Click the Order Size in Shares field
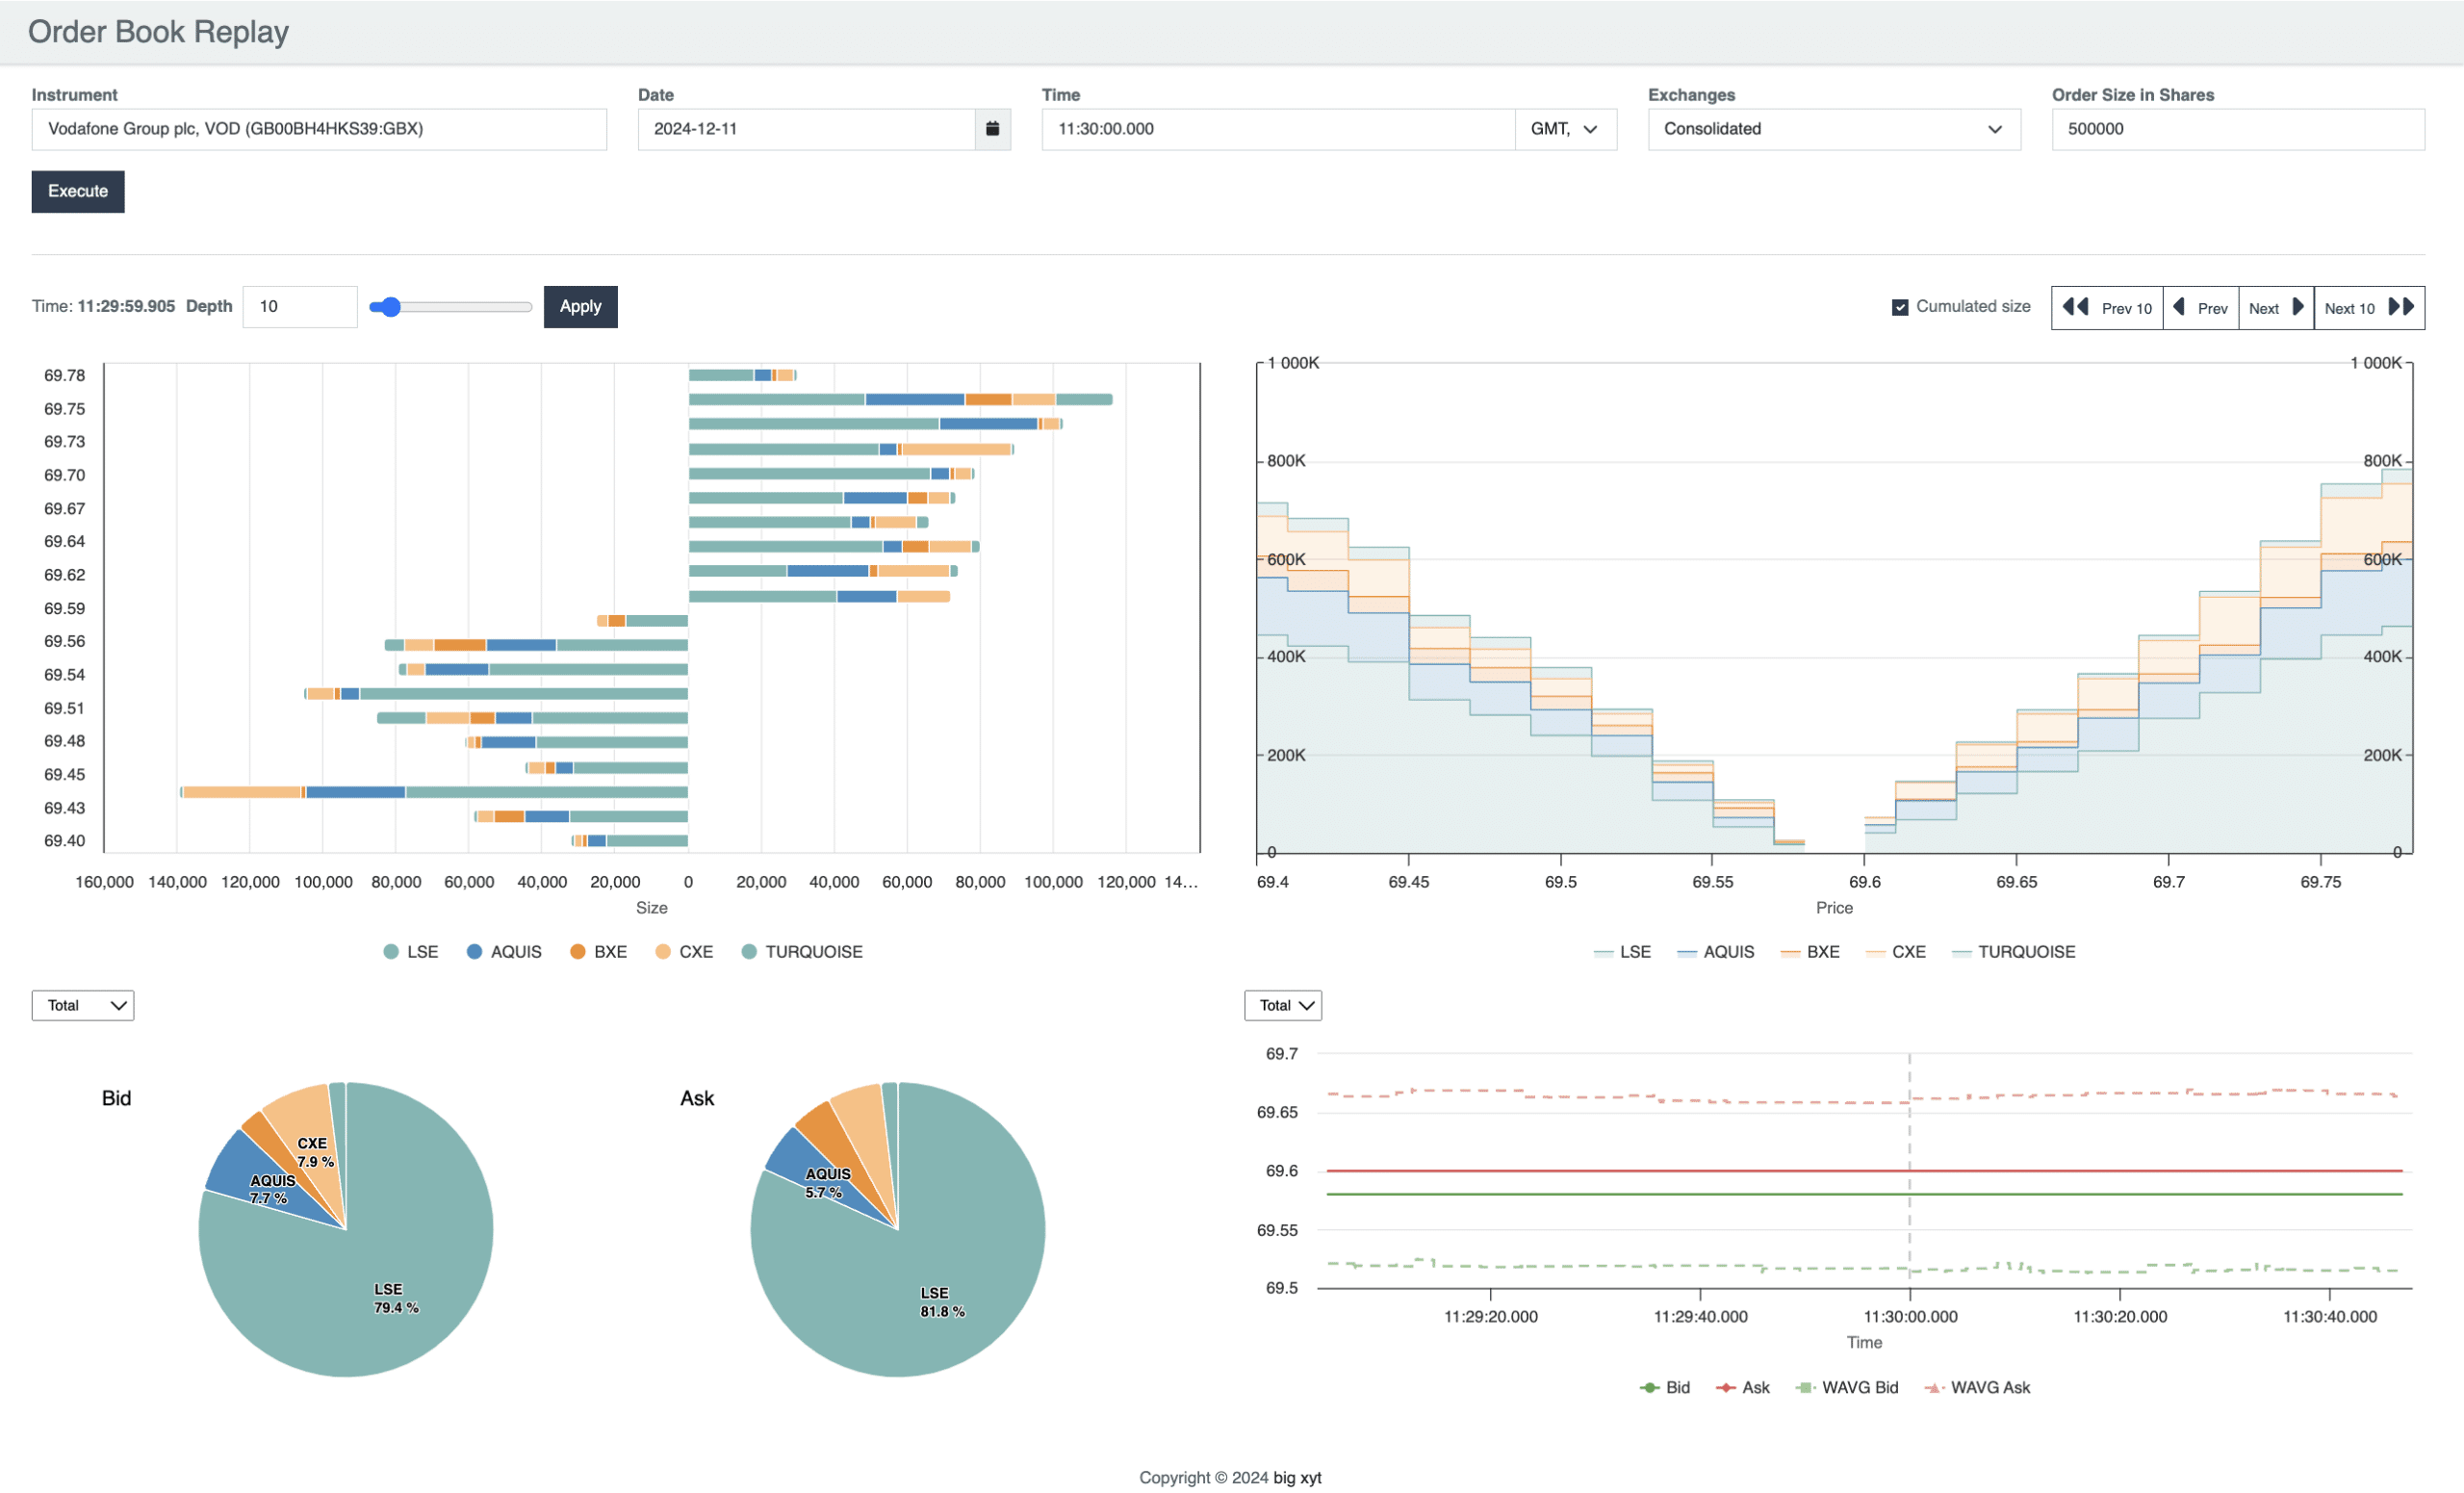The width and height of the screenshot is (2464, 1493). click(2237, 129)
